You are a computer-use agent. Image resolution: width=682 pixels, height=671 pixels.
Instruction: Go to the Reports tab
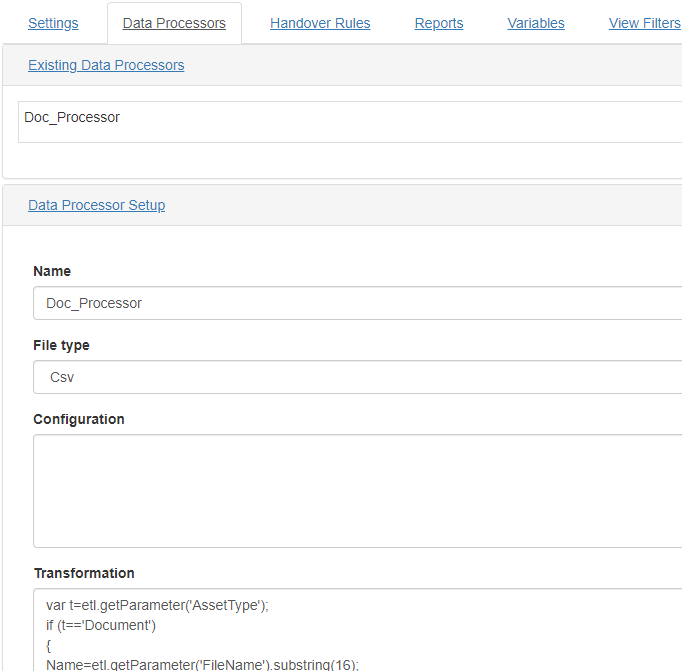439,23
